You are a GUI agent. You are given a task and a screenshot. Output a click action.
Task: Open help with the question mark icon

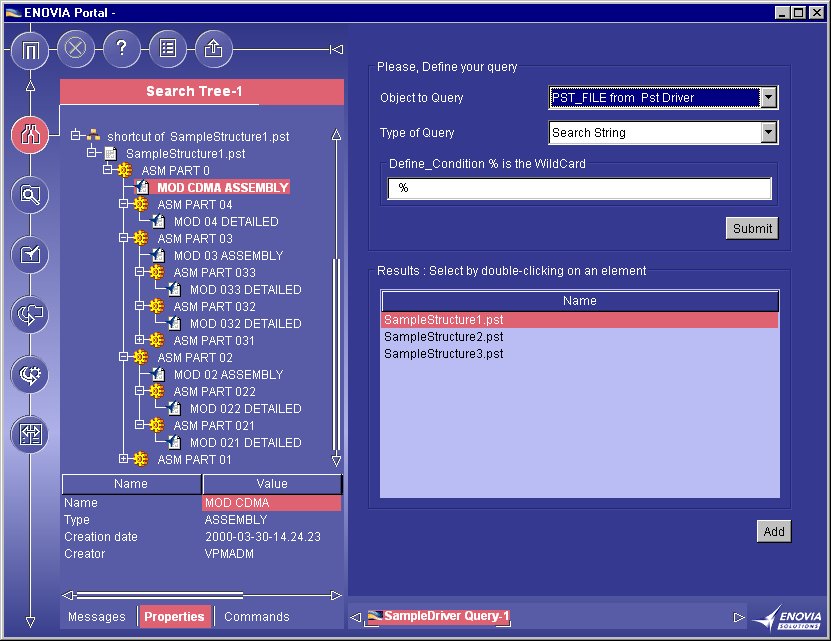pos(121,49)
